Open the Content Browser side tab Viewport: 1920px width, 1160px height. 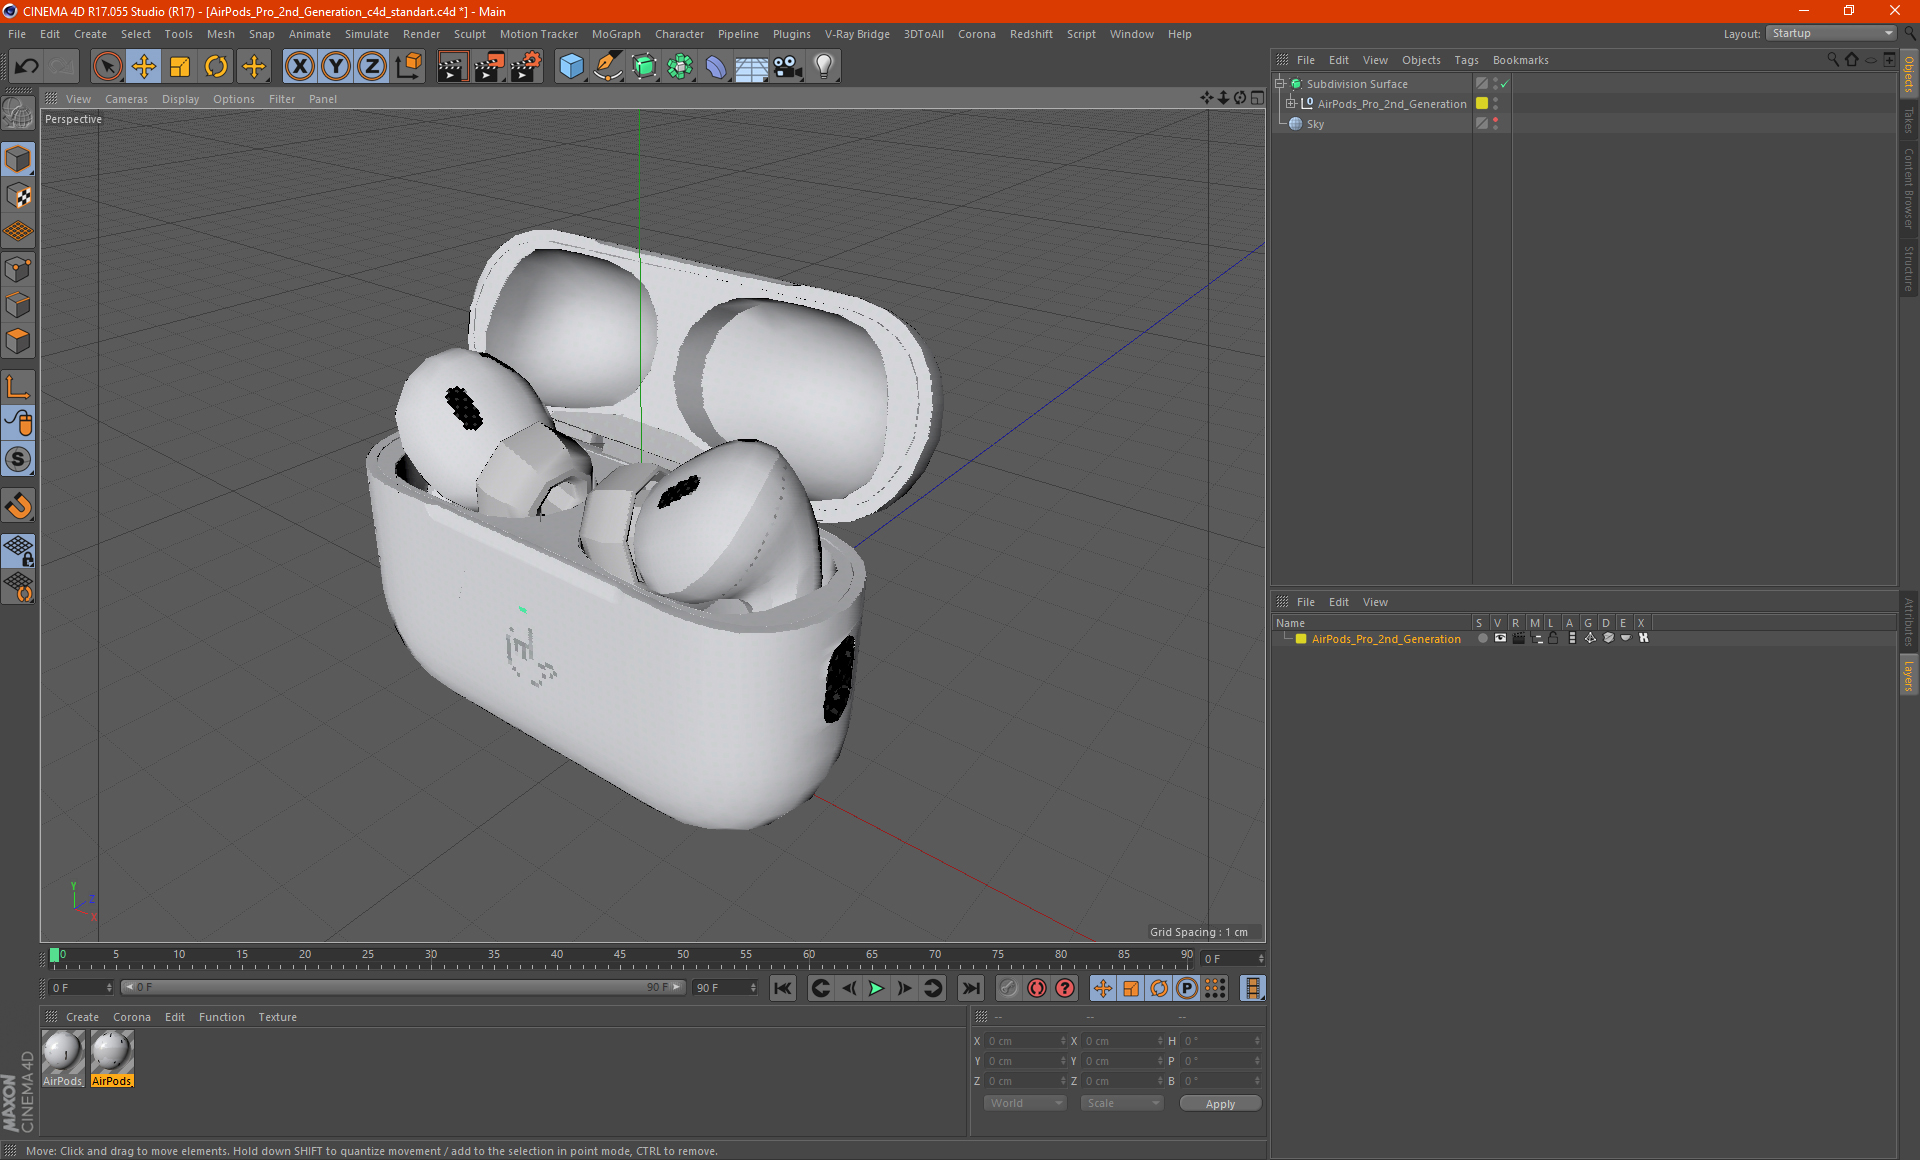click(x=1909, y=188)
